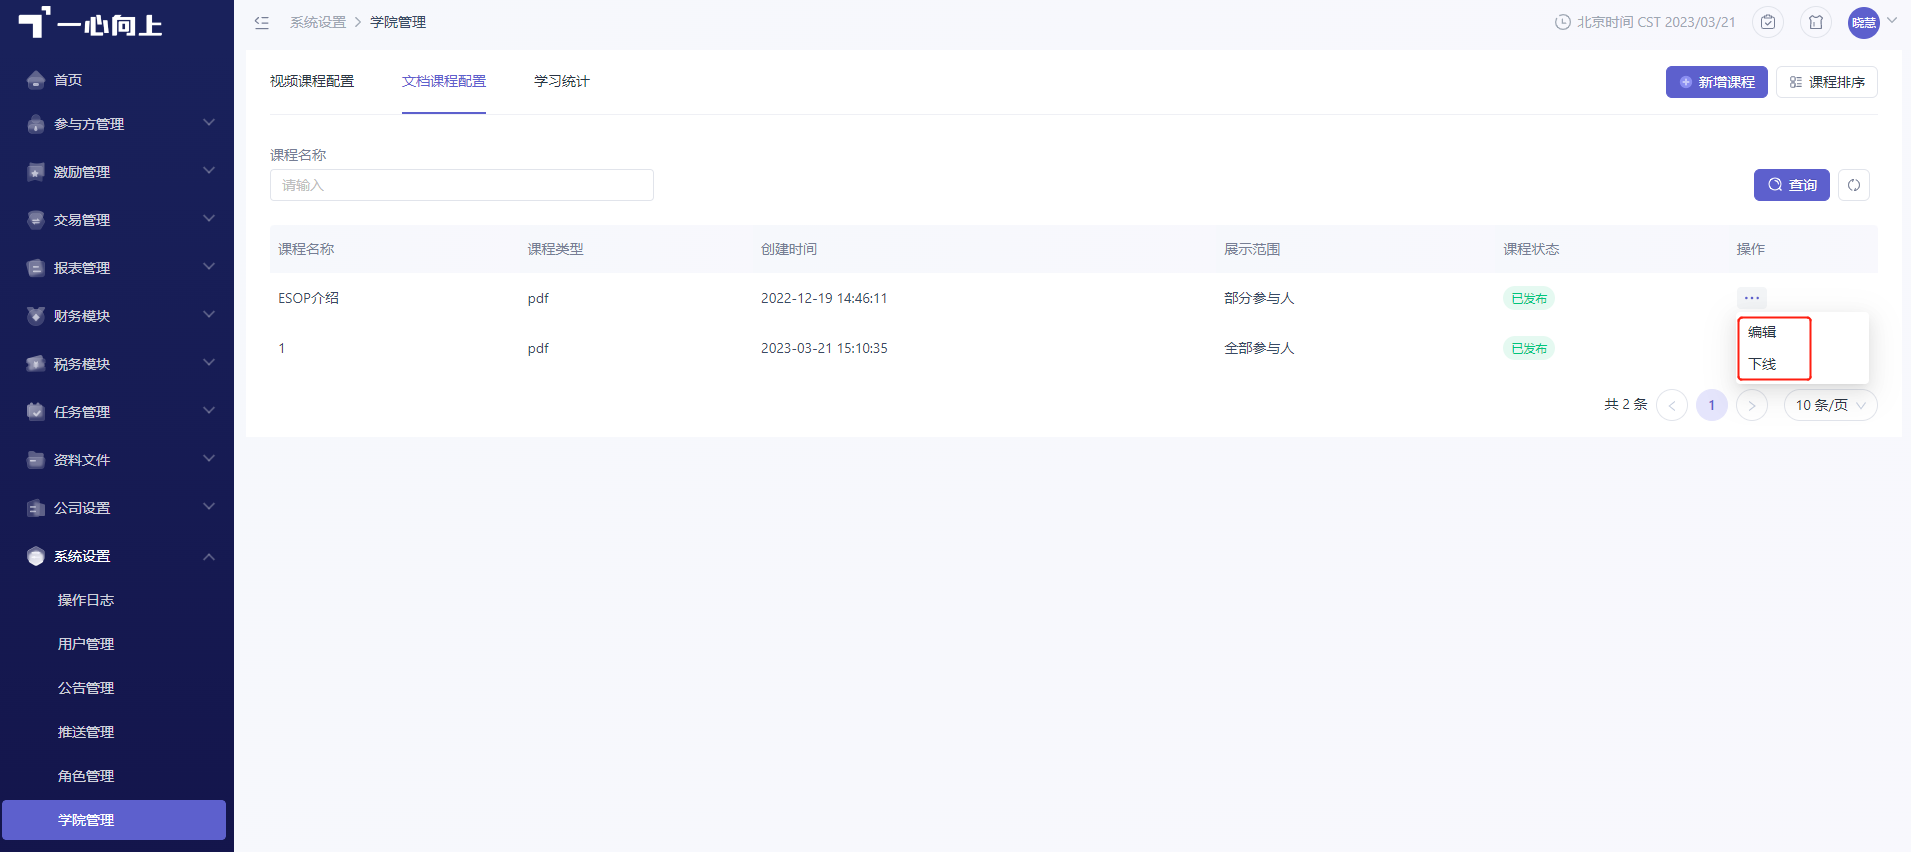The image size is (1911, 852).
Task: Open the shirt theme icon in header
Action: point(1816,22)
